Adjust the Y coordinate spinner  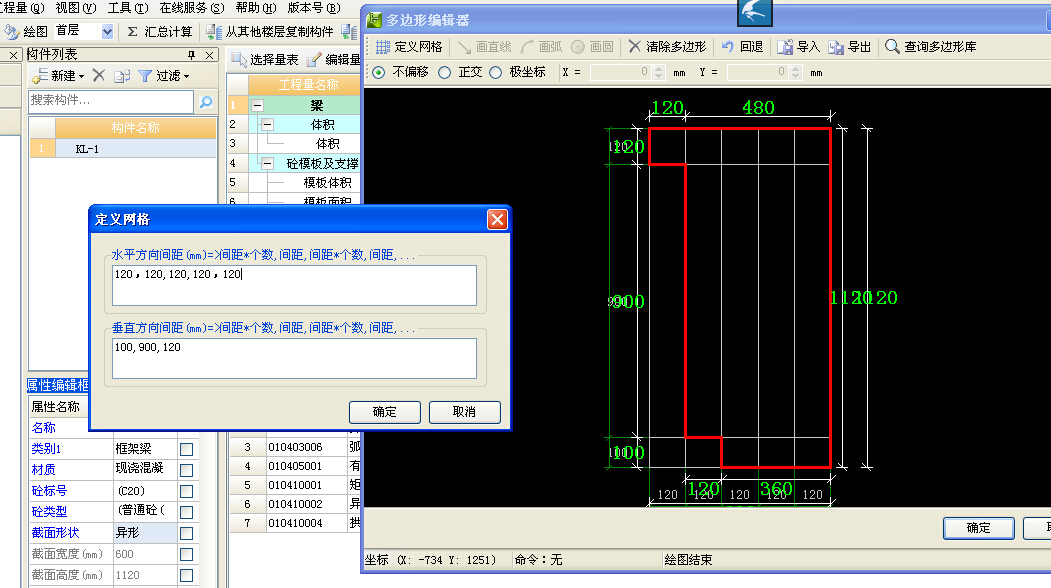coord(796,72)
